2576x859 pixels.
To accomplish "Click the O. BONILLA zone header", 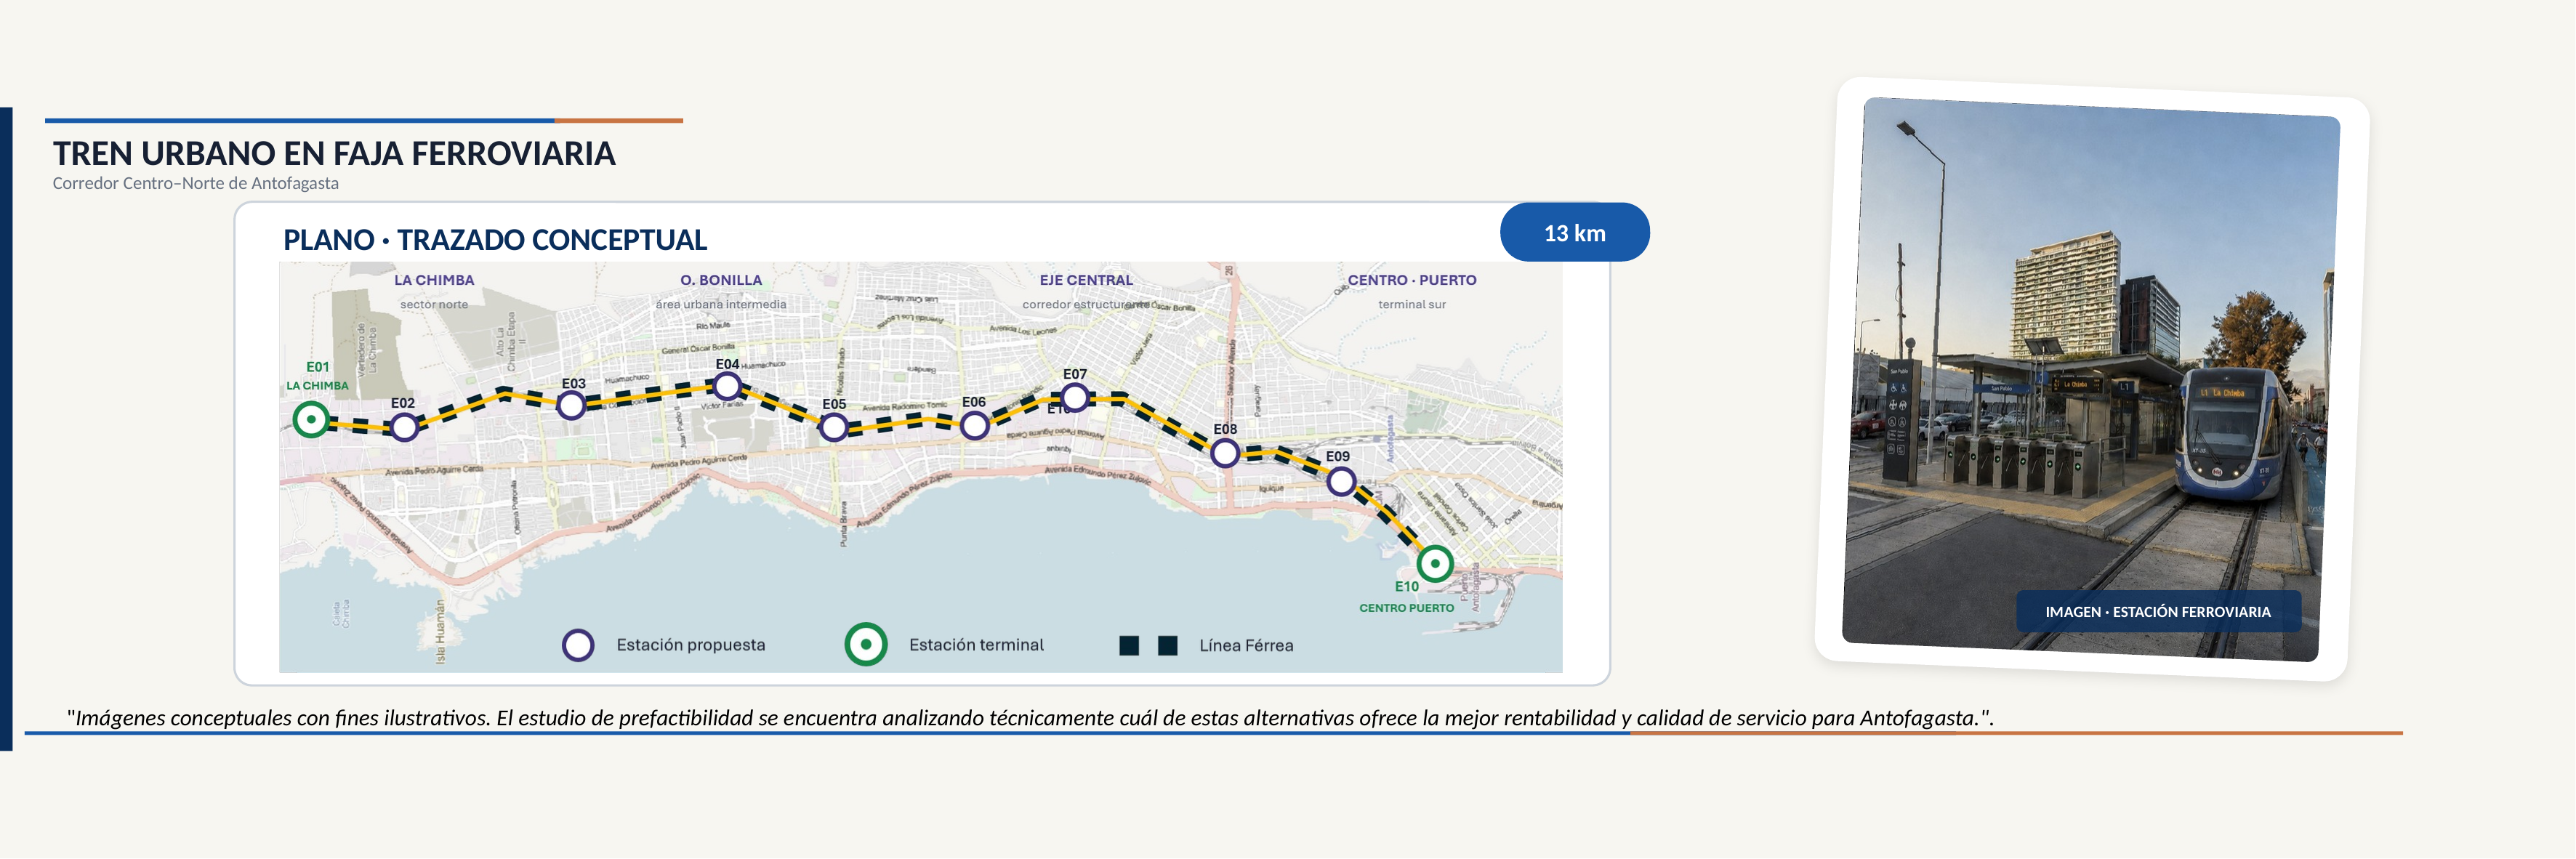I will [x=721, y=280].
